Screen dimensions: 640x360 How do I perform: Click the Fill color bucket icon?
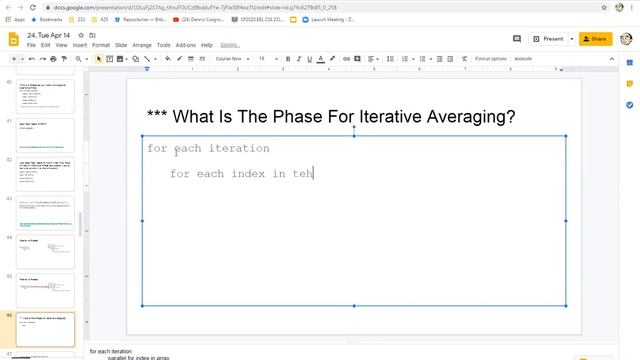(168, 59)
